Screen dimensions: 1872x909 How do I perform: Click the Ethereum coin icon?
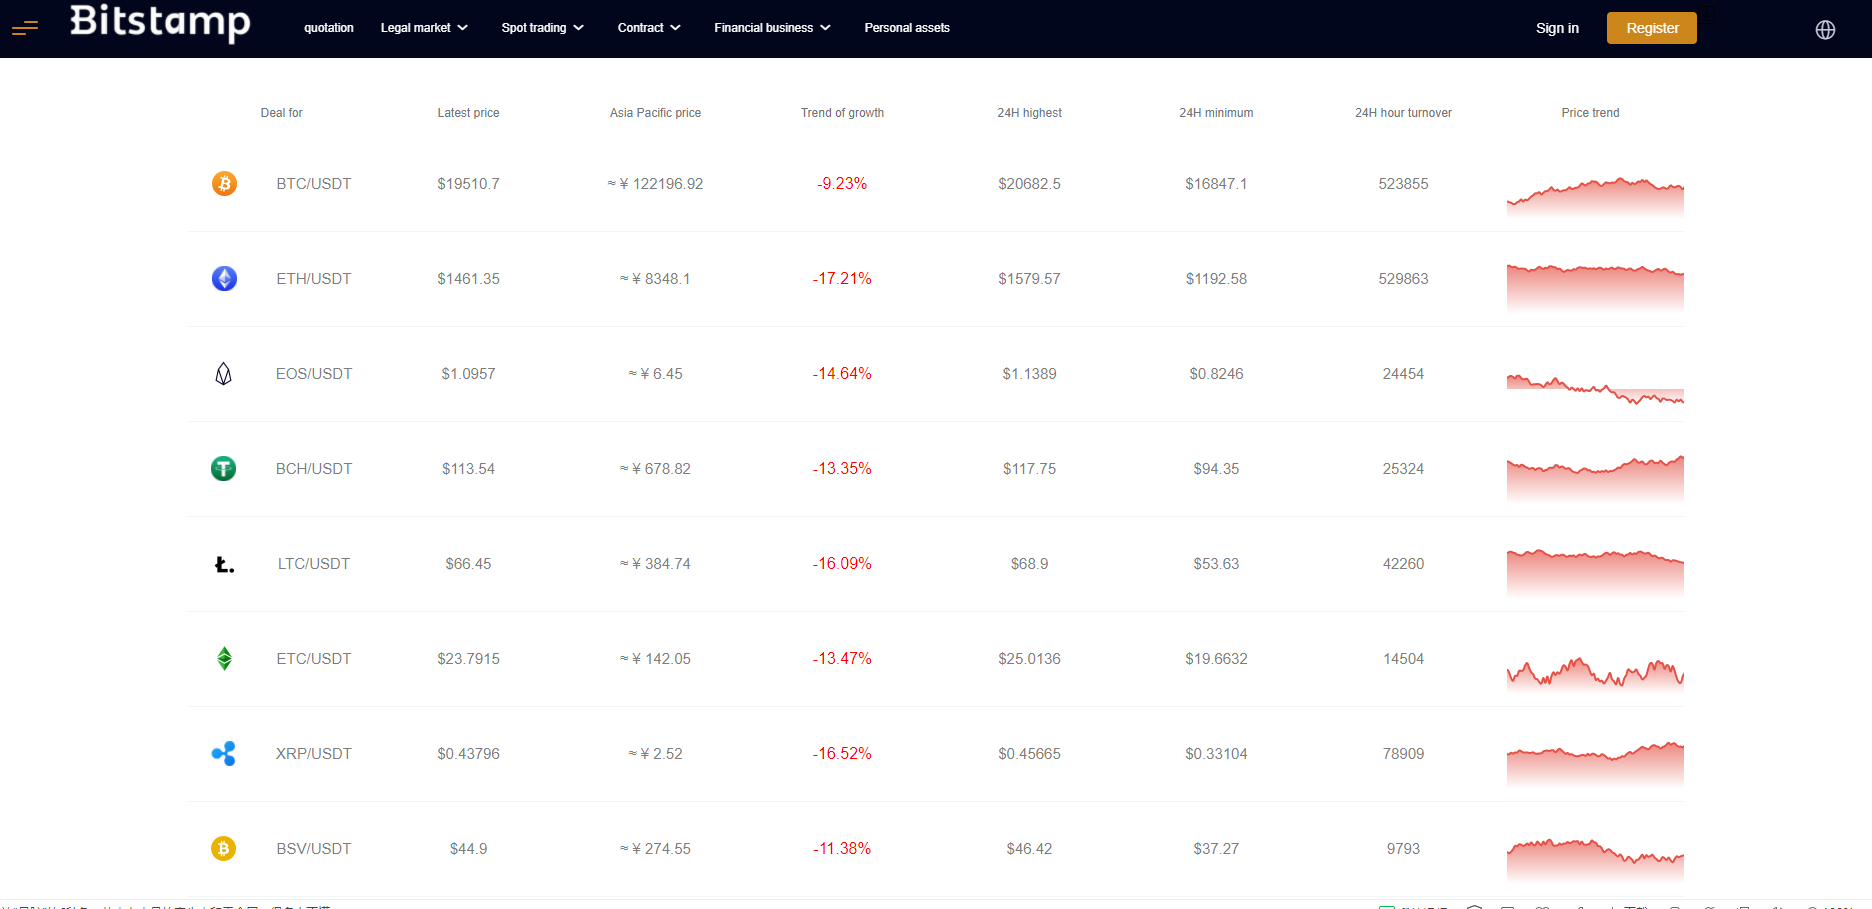224,279
